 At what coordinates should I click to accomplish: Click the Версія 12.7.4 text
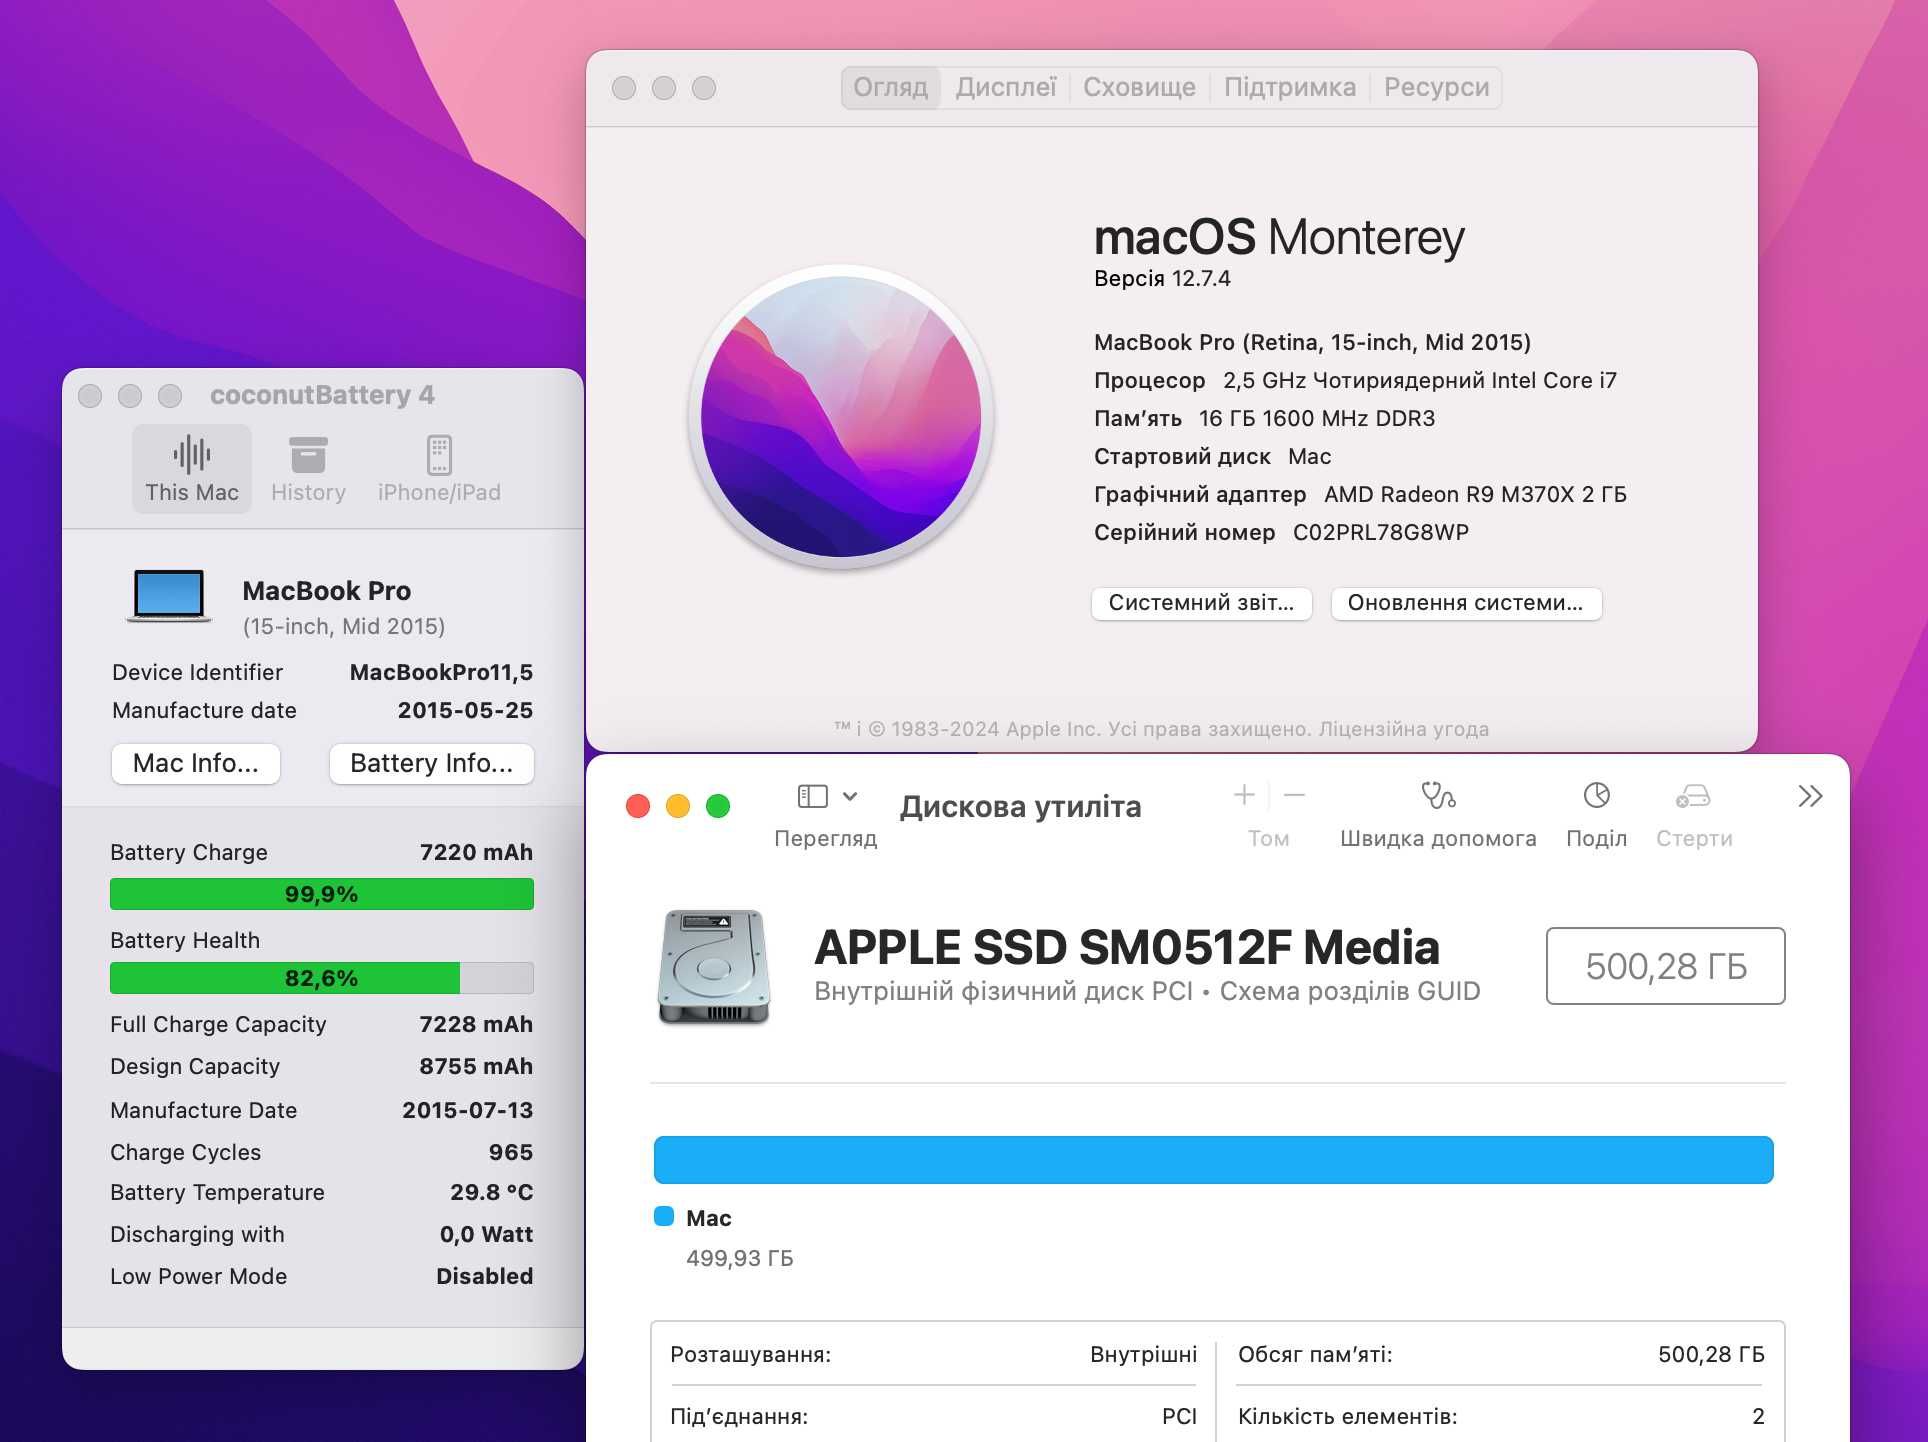1162,279
